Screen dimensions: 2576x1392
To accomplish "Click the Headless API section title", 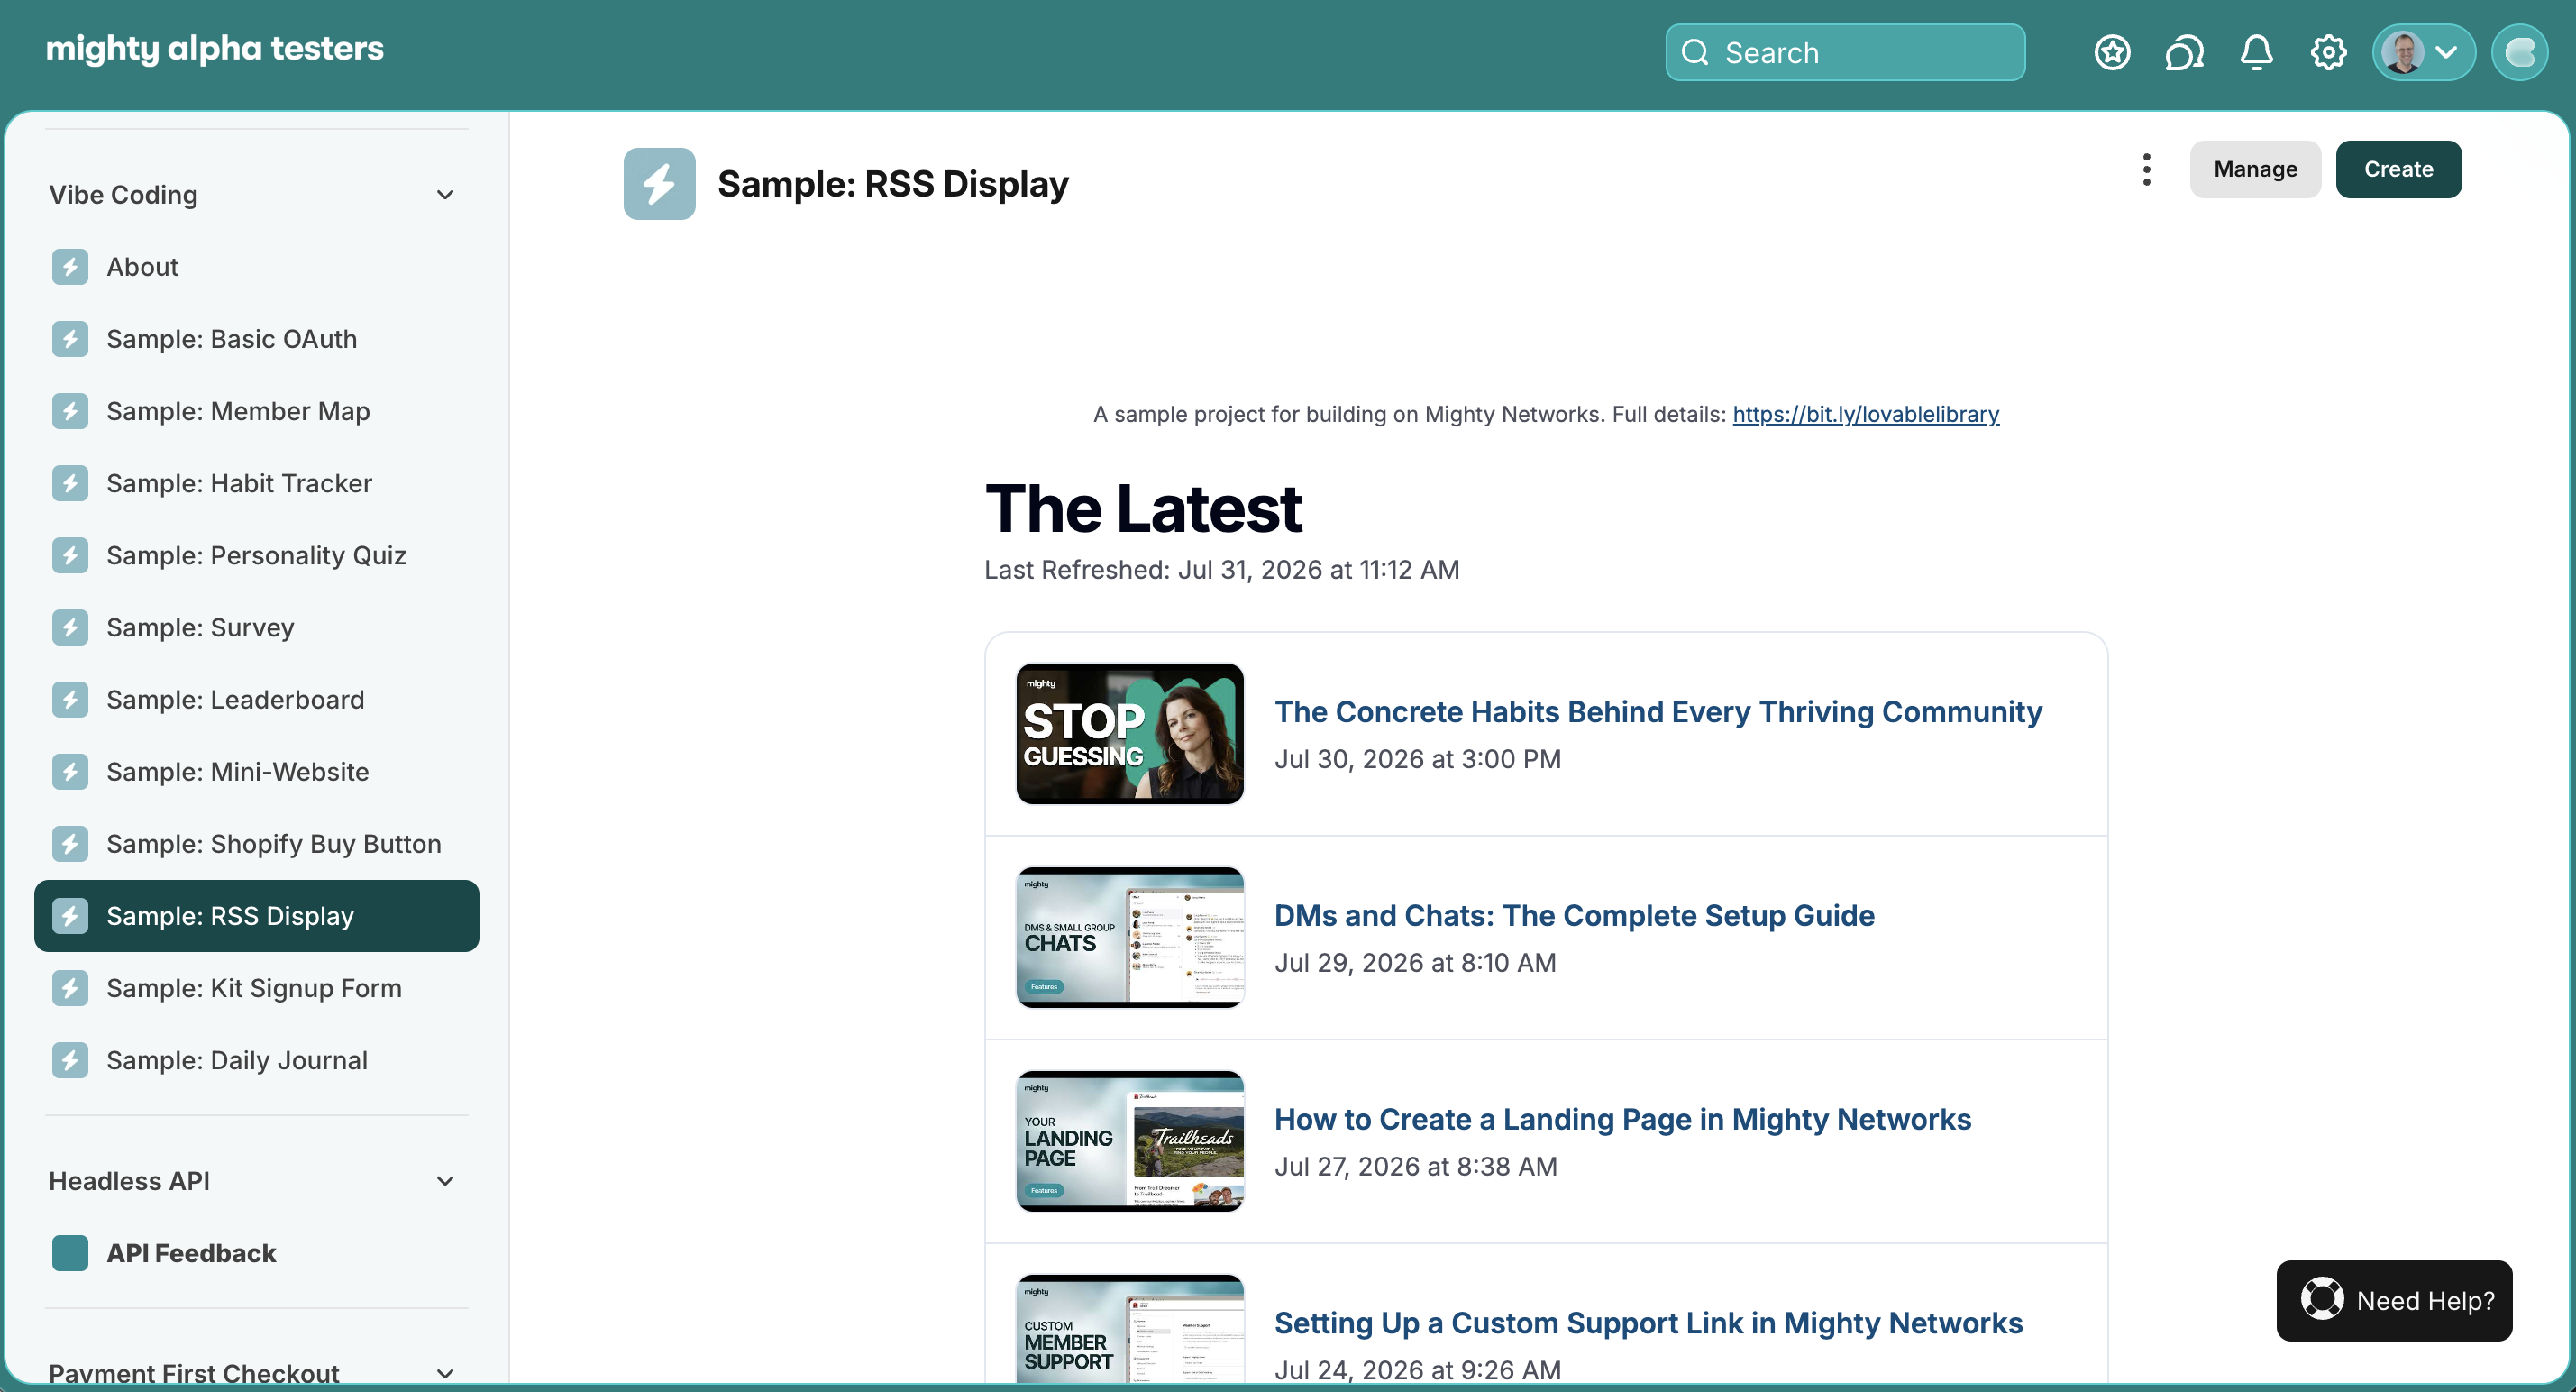I will tap(129, 1181).
